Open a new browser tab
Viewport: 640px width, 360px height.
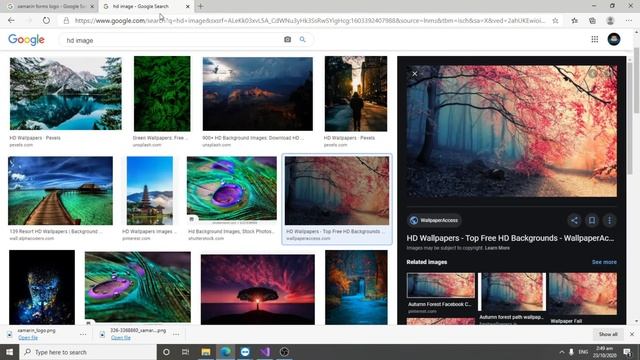tap(200, 6)
